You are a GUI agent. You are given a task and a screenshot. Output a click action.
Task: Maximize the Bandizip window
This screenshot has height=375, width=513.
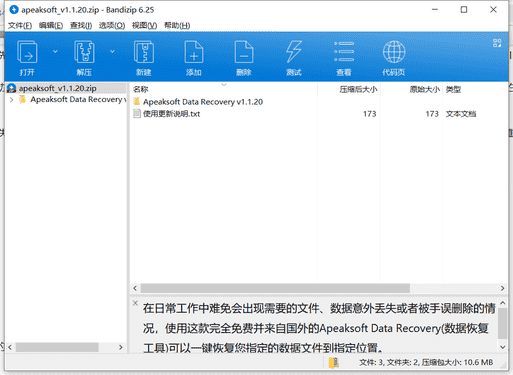[464, 10]
